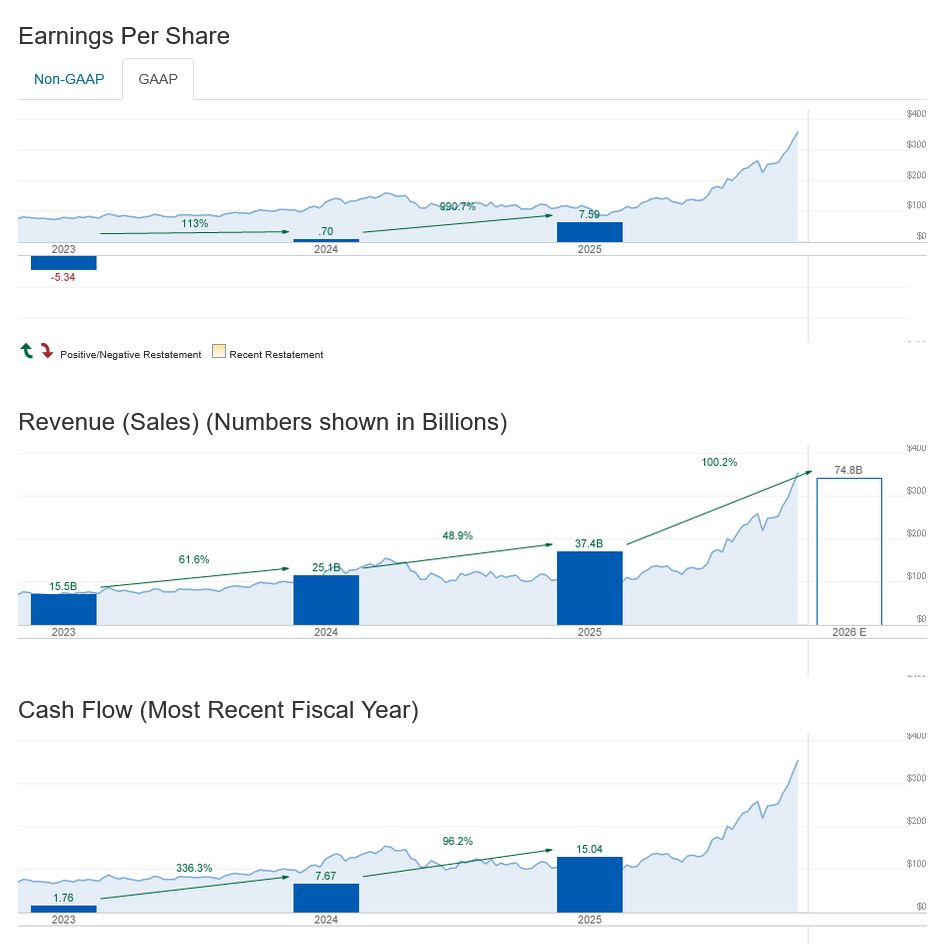Image resolution: width=944 pixels, height=944 pixels.
Task: Click the Earnings Per Share heading
Action: point(124,36)
